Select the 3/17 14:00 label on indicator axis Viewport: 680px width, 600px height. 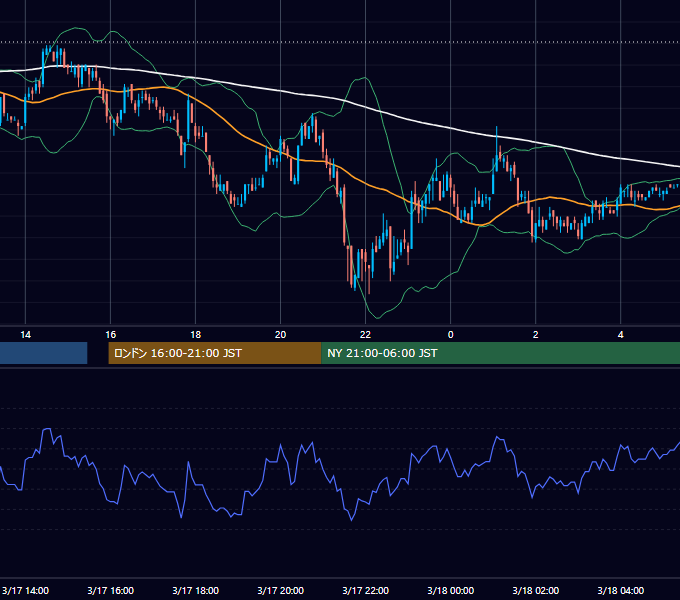click(x=26, y=590)
